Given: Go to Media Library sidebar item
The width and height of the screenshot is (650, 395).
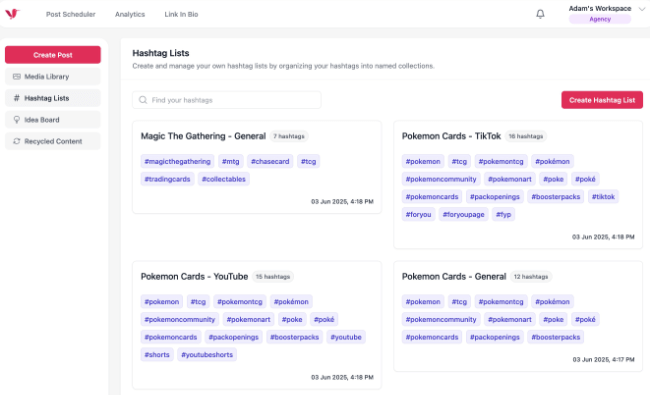Looking at the screenshot, I should 53,77.
